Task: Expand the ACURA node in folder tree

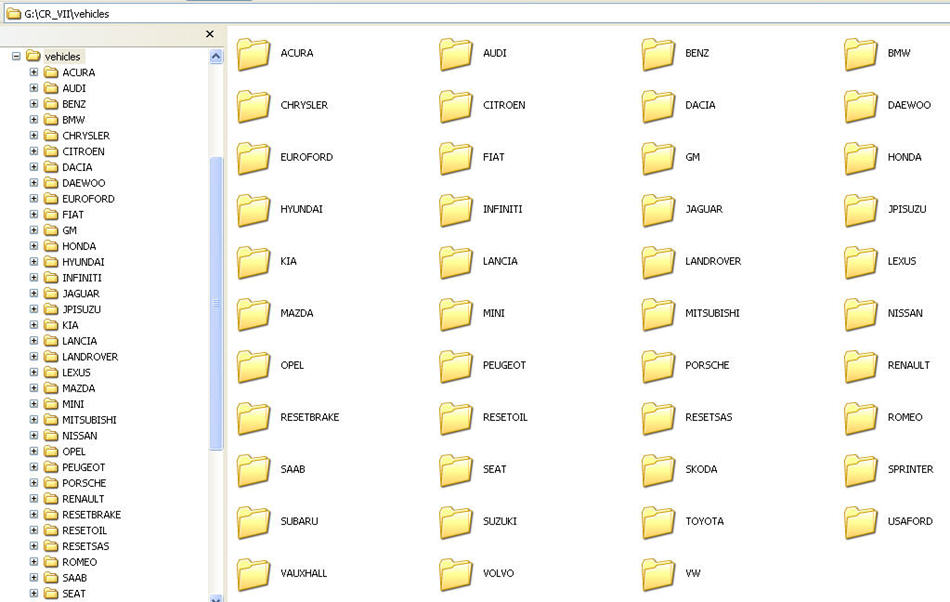Action: pos(34,72)
